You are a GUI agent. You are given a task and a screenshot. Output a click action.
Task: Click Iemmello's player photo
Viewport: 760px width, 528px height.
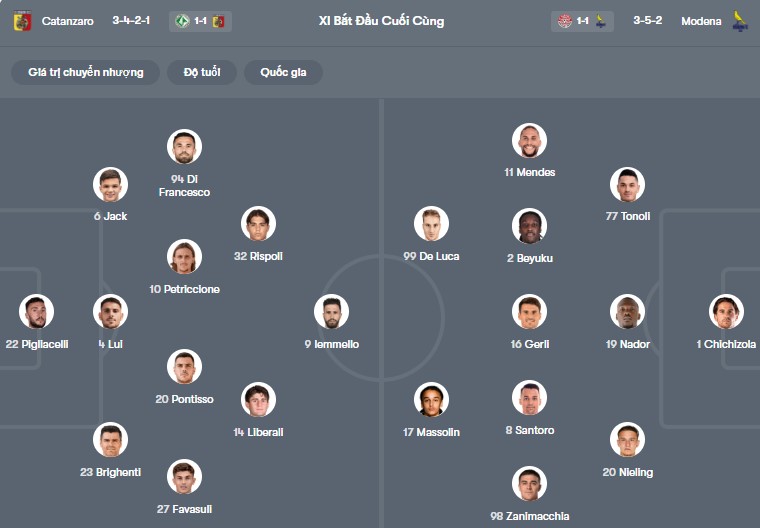331,312
